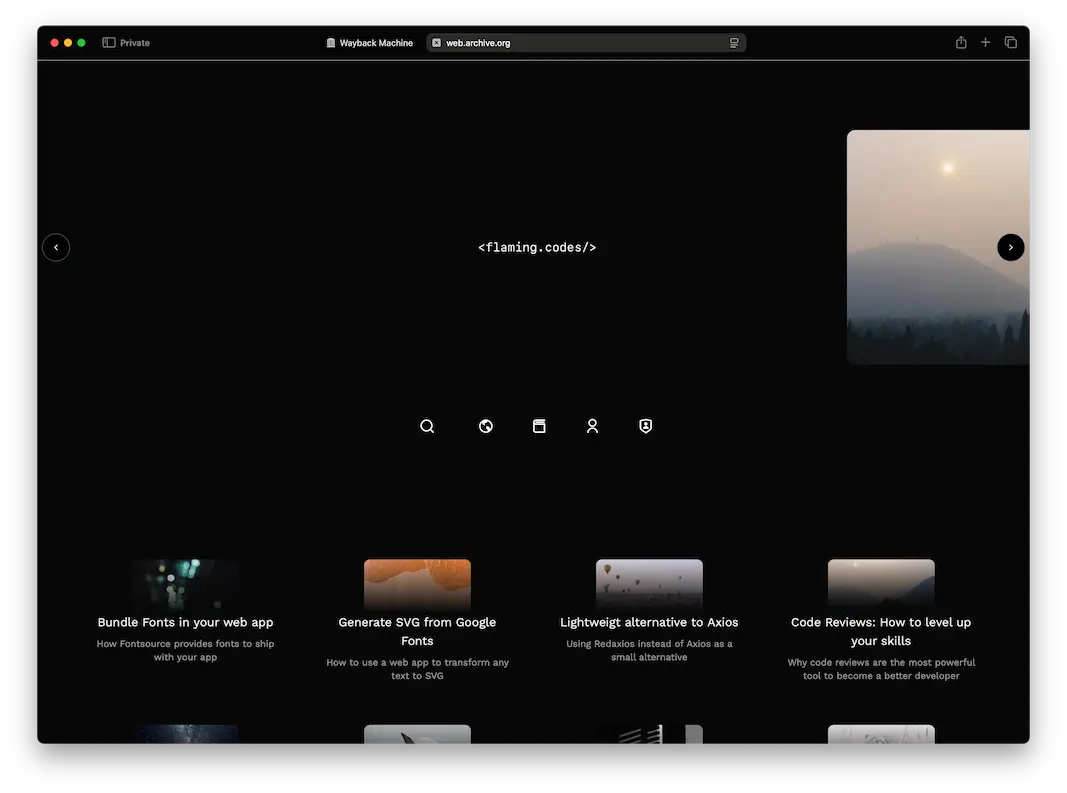
Task: Click the yellow minimize window button
Action: coord(68,42)
